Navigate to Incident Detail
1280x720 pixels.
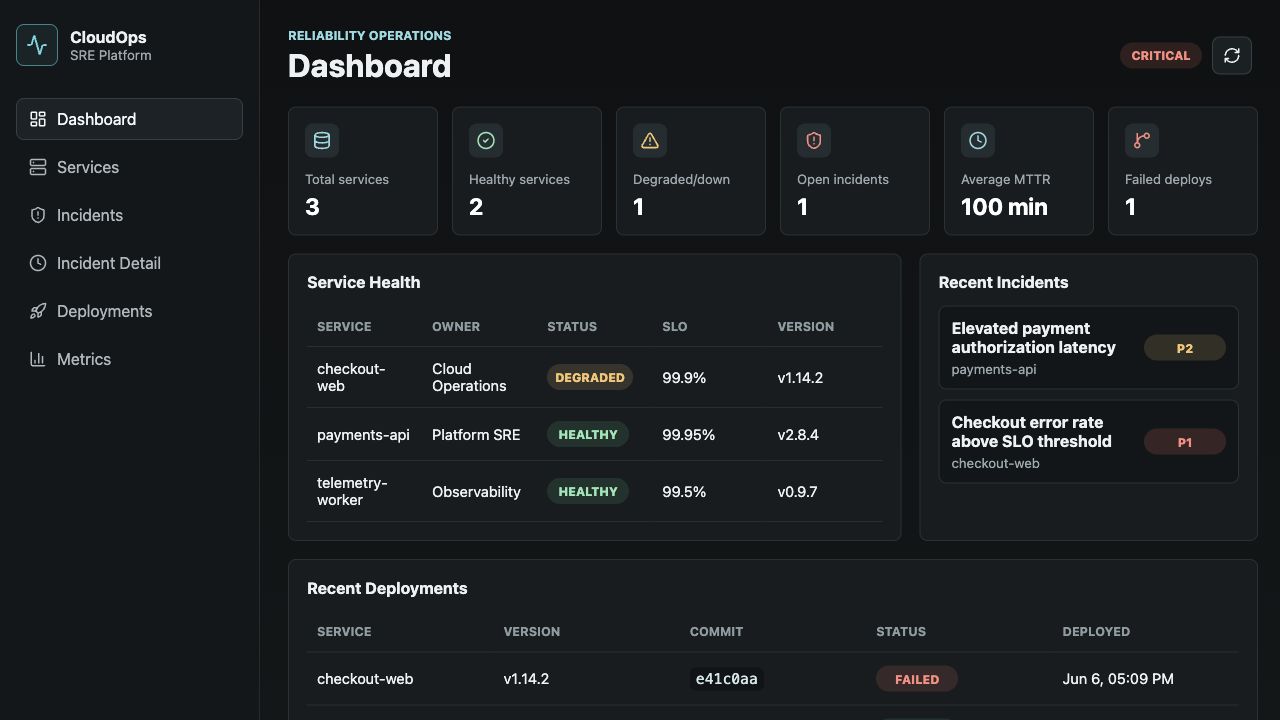(129, 263)
